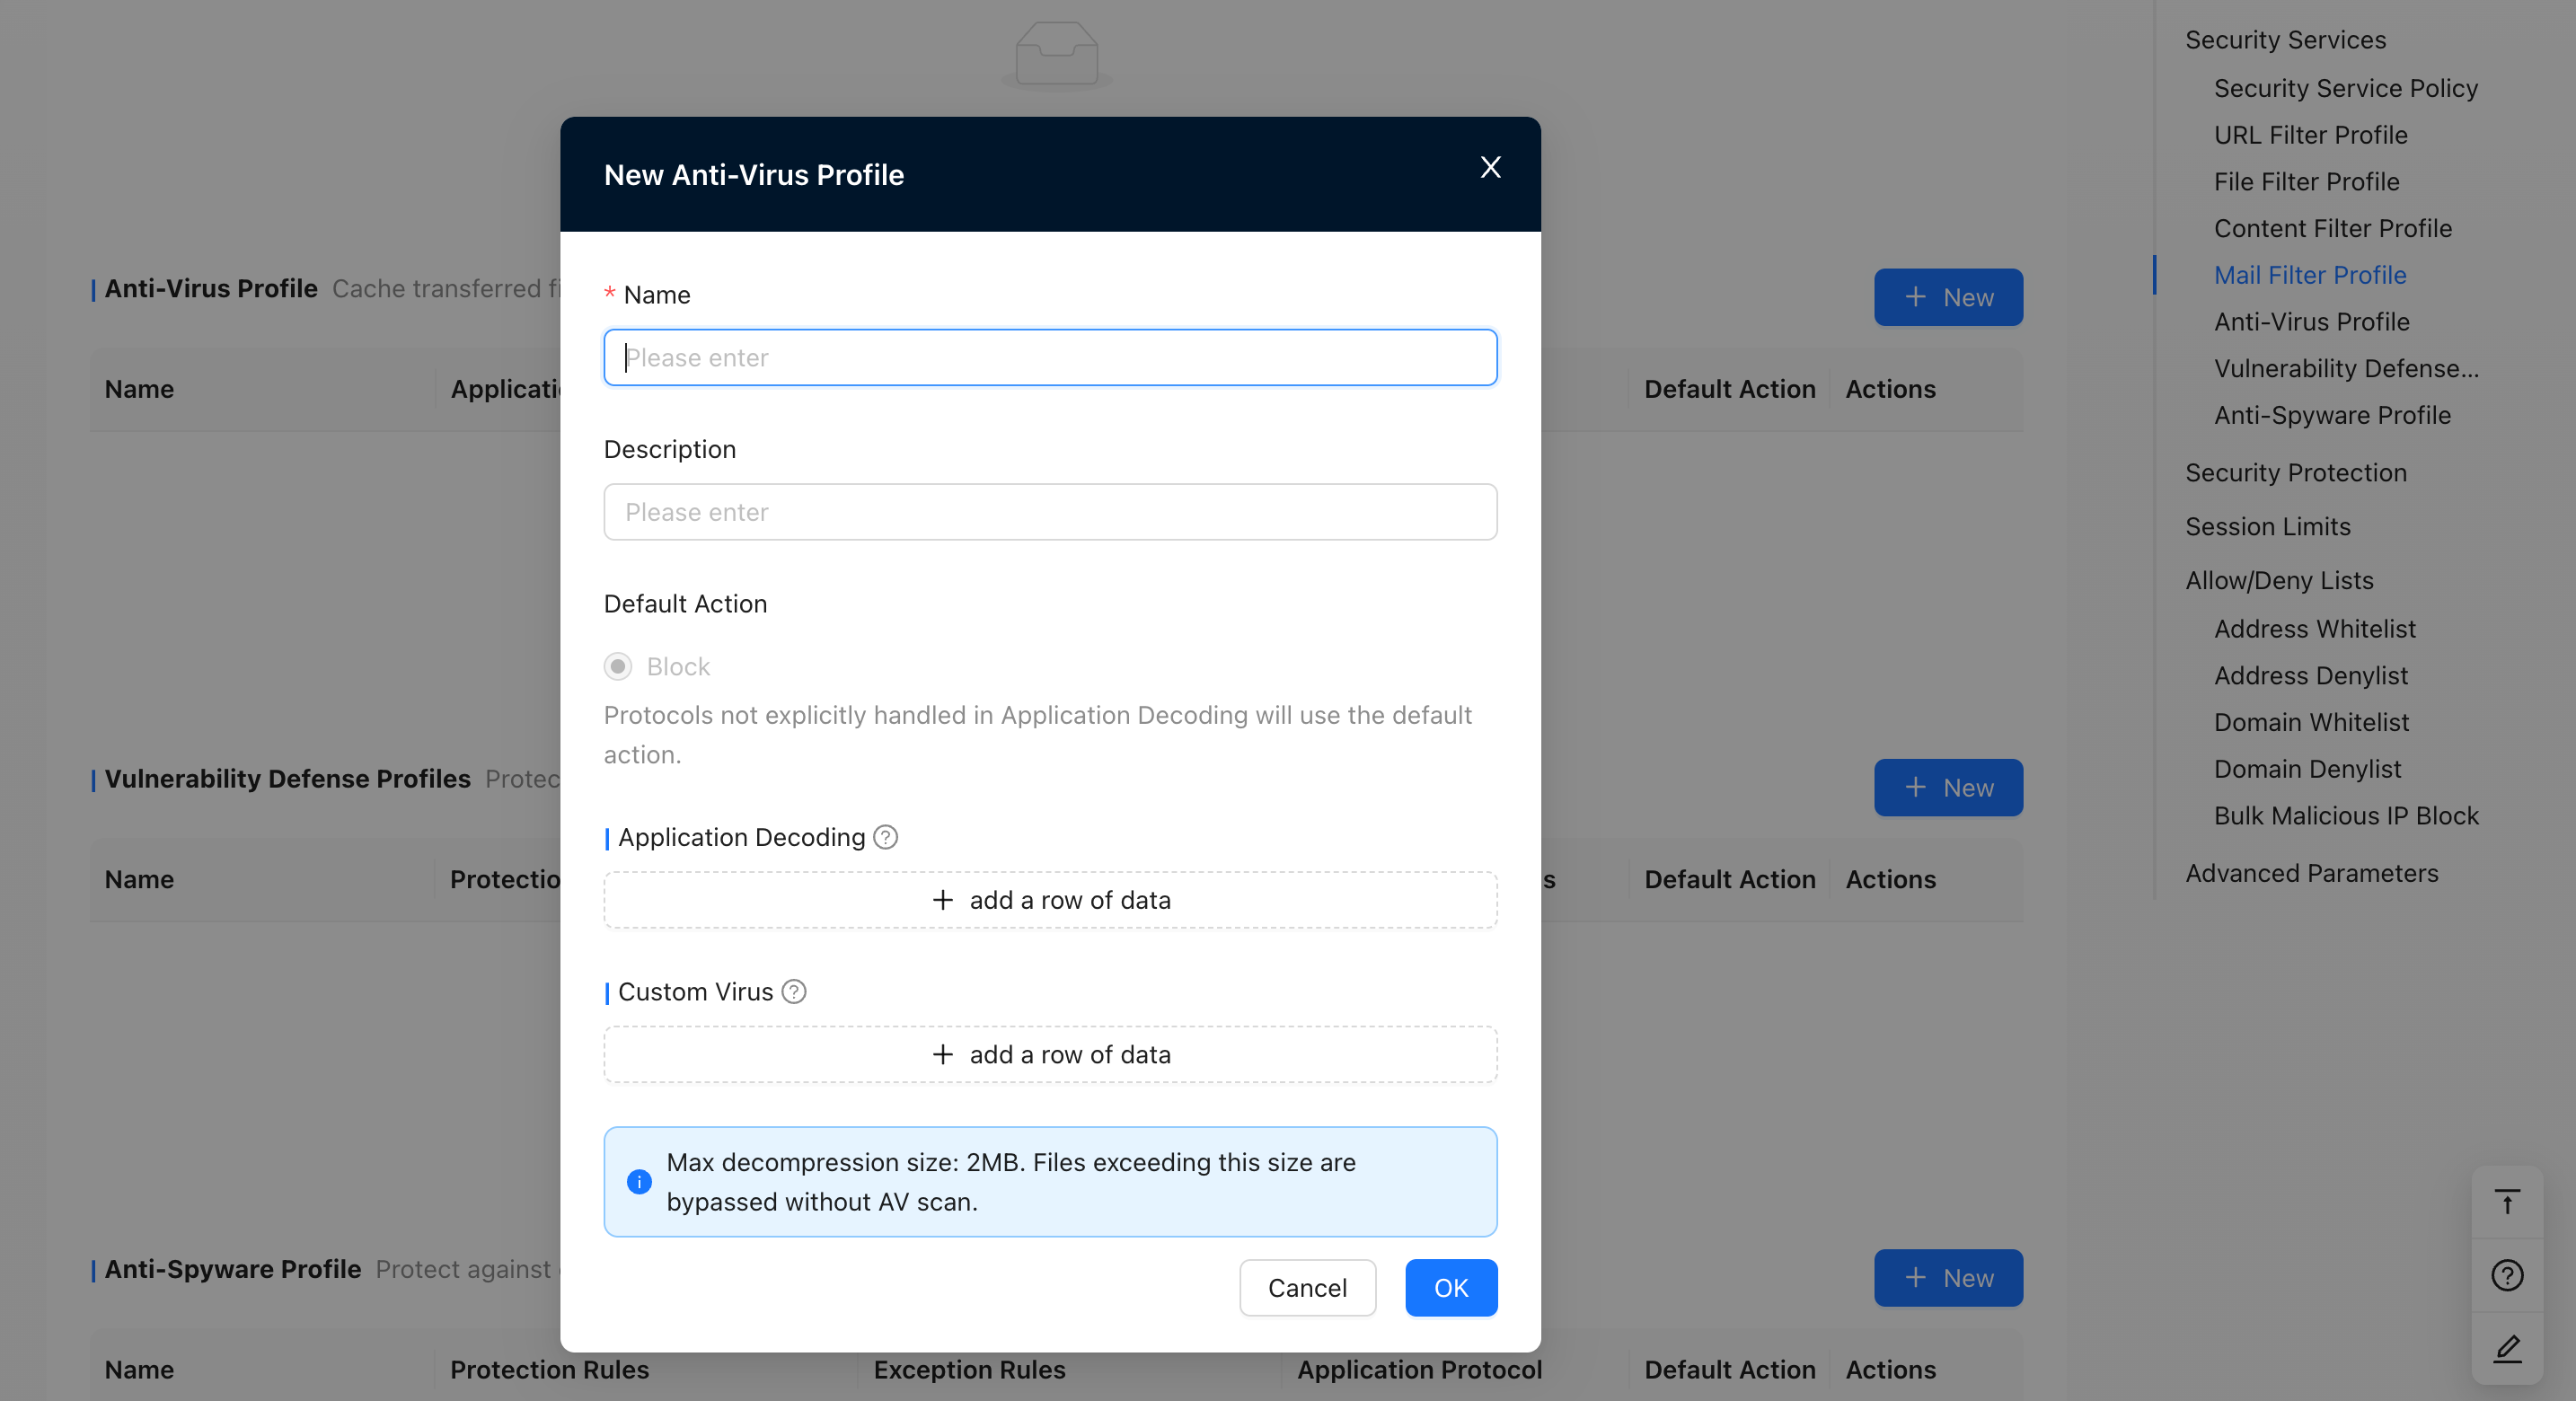The image size is (2576, 1401).
Task: Click Application Protocol header in Anti-Spyware table
Action: pos(1419,1370)
